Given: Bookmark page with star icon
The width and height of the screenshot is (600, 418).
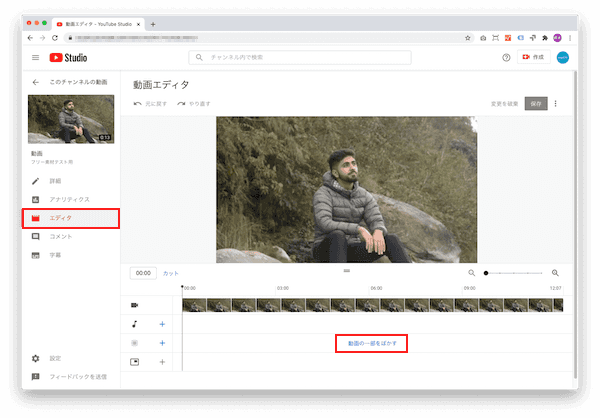Looking at the screenshot, I should coord(468,38).
